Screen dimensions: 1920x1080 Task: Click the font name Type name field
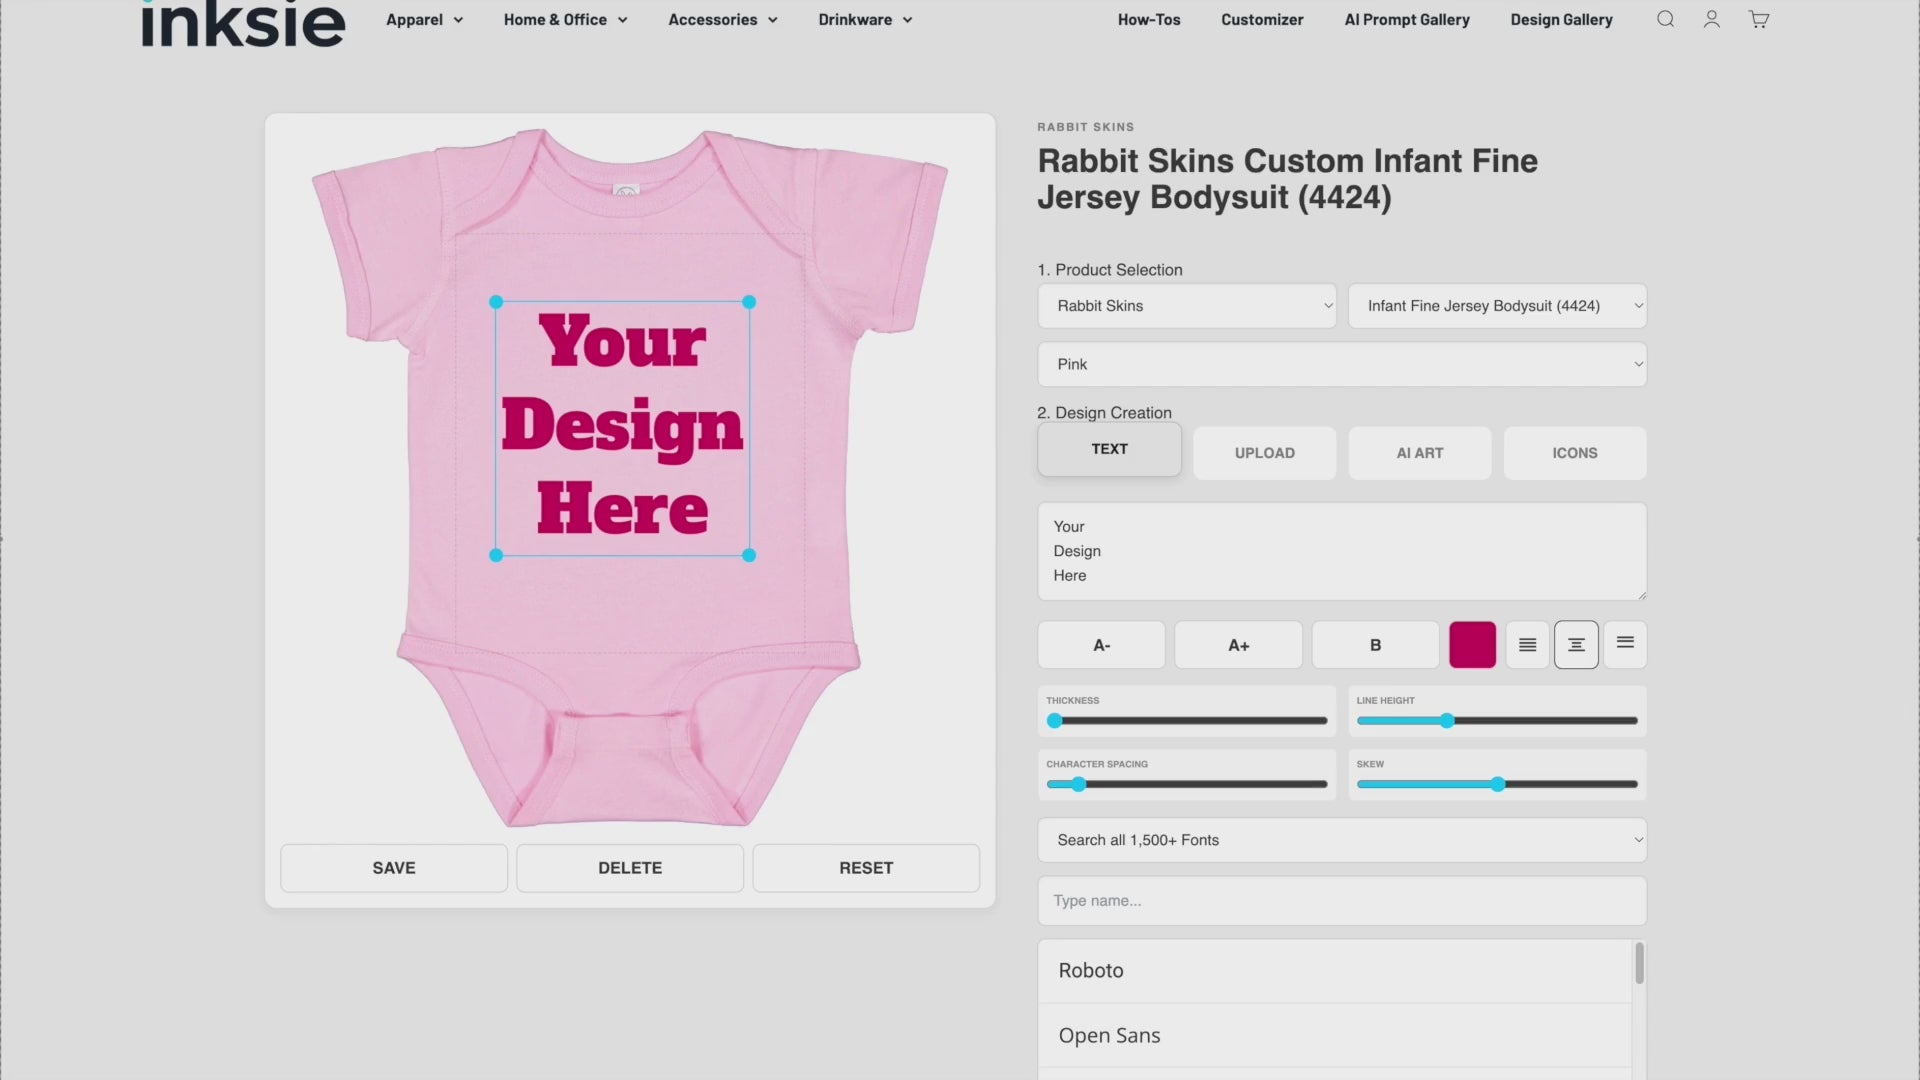coord(1341,901)
